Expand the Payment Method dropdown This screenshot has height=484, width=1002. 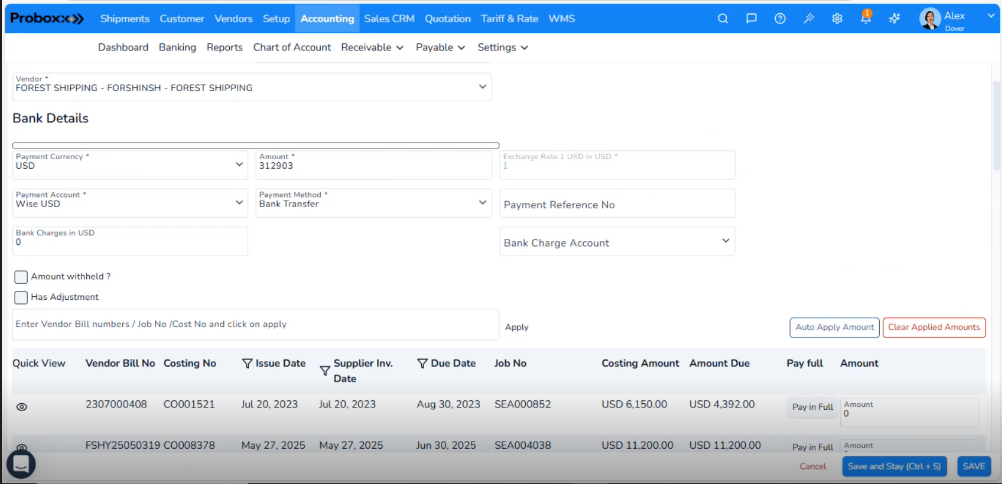(373, 203)
